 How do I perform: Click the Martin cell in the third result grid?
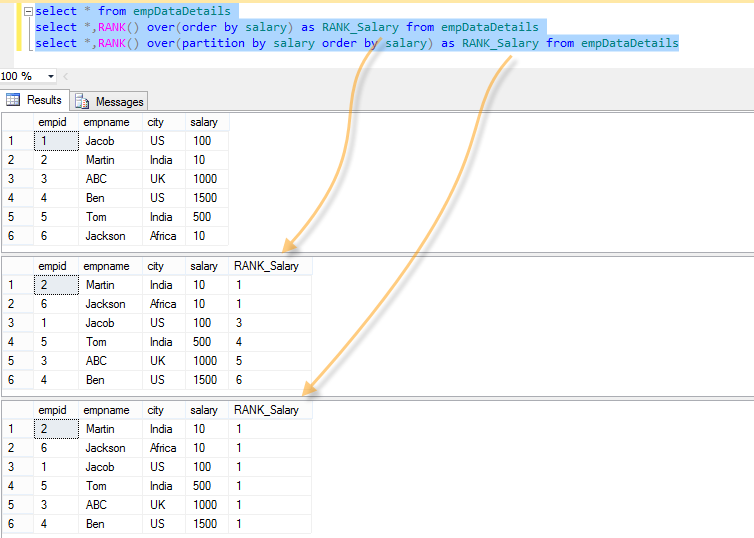tap(110, 429)
